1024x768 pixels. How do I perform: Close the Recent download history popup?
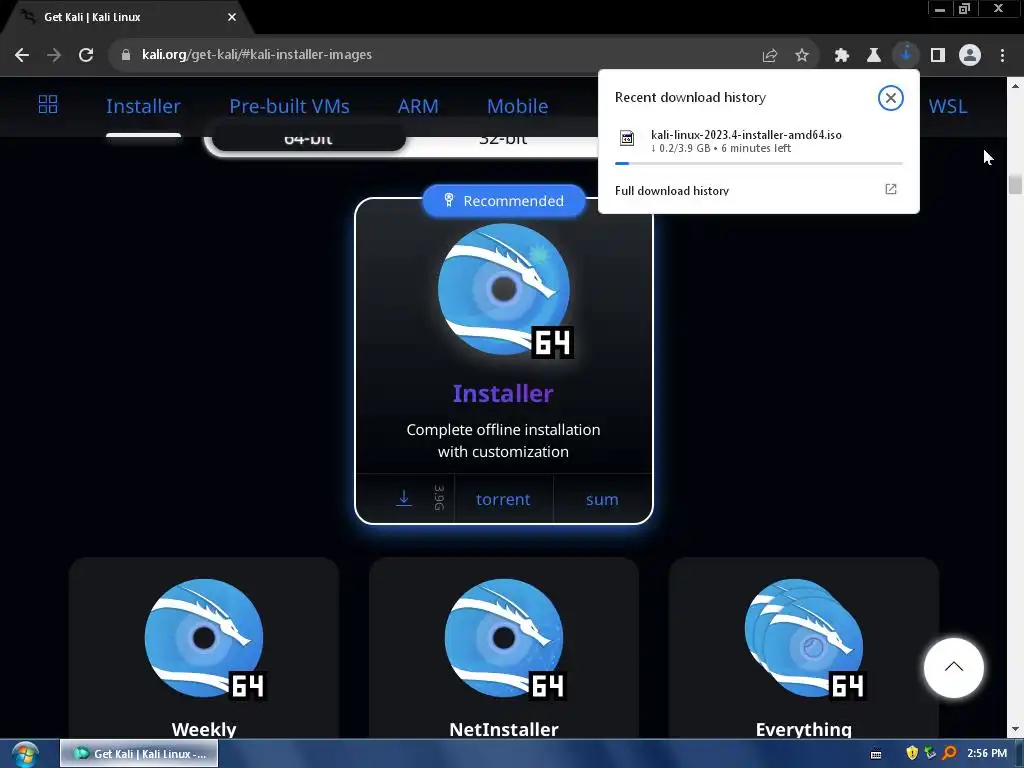890,98
